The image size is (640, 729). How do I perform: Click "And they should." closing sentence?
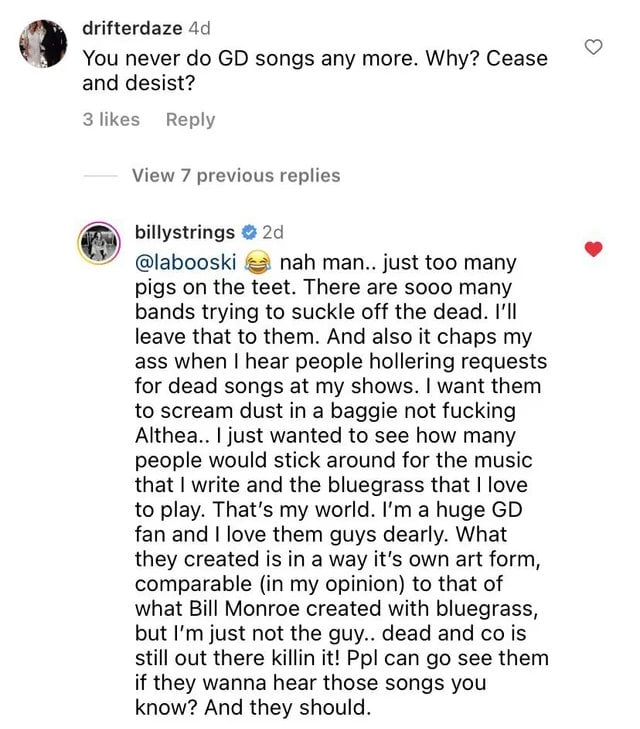pyautogui.click(x=288, y=708)
